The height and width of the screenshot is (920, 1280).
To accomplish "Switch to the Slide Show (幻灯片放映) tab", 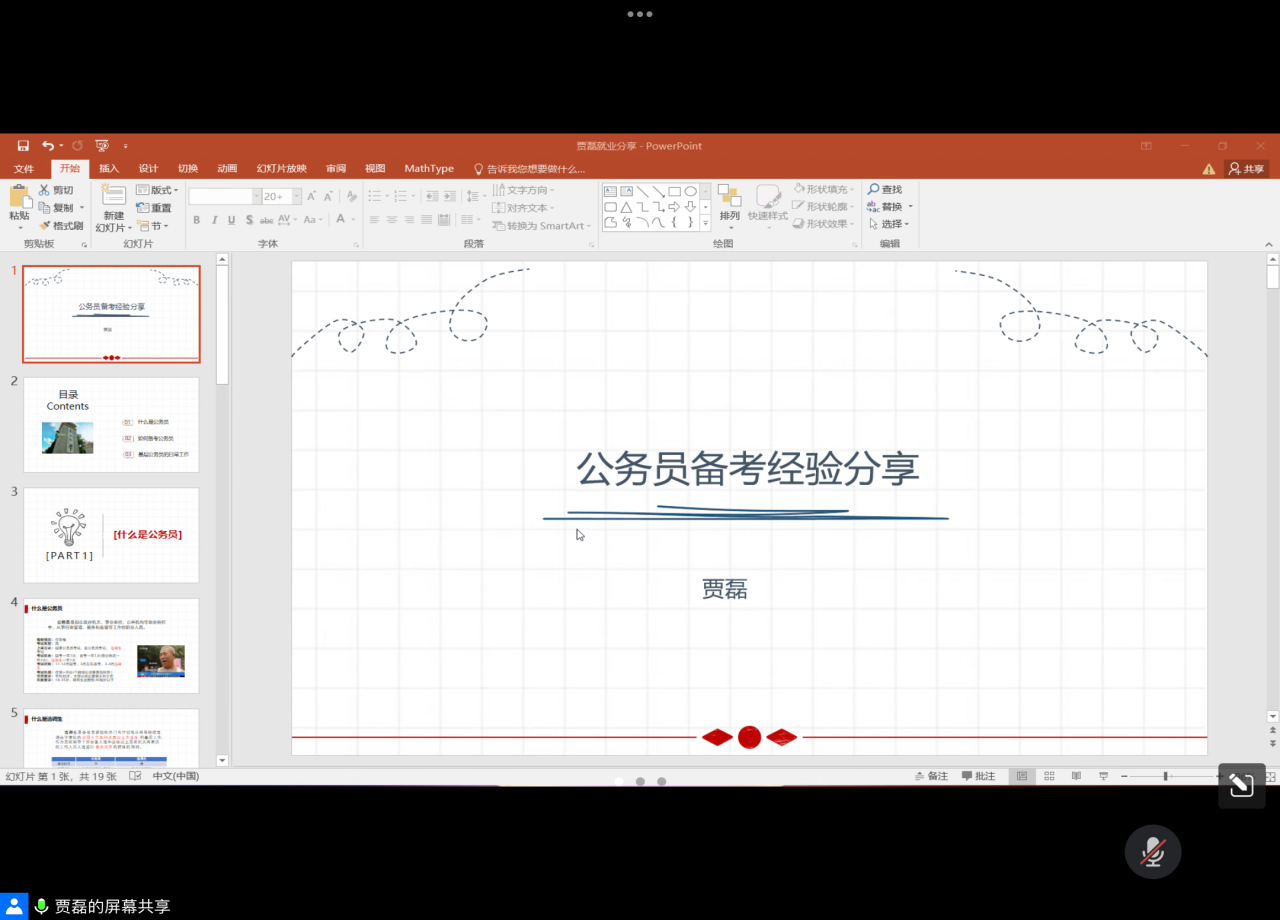I will coord(281,169).
